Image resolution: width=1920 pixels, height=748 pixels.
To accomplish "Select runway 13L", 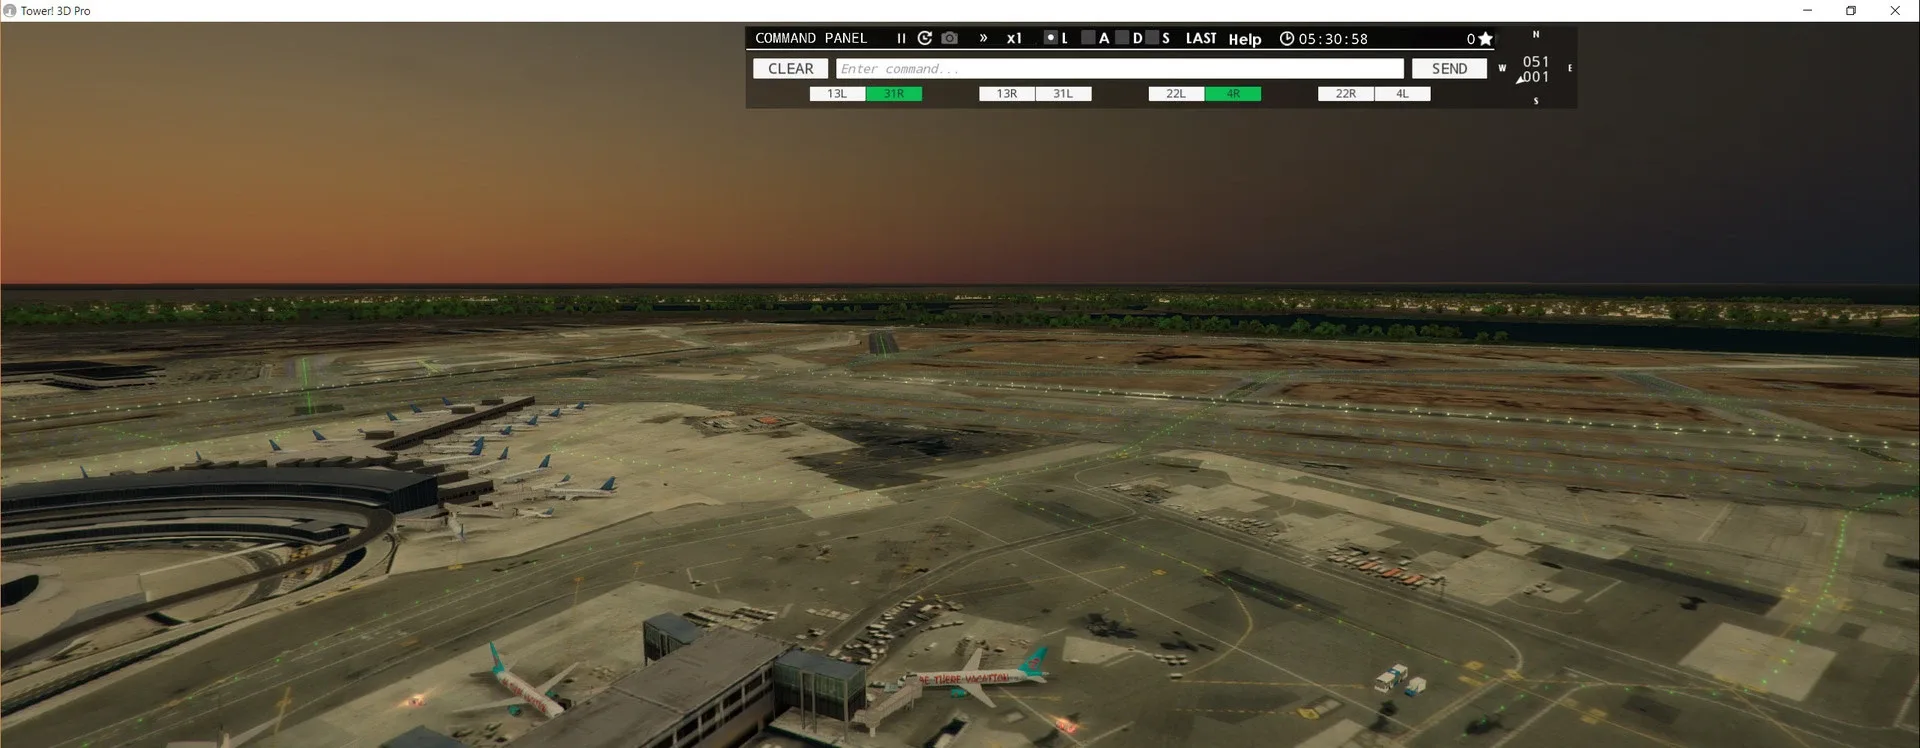I will coord(837,94).
